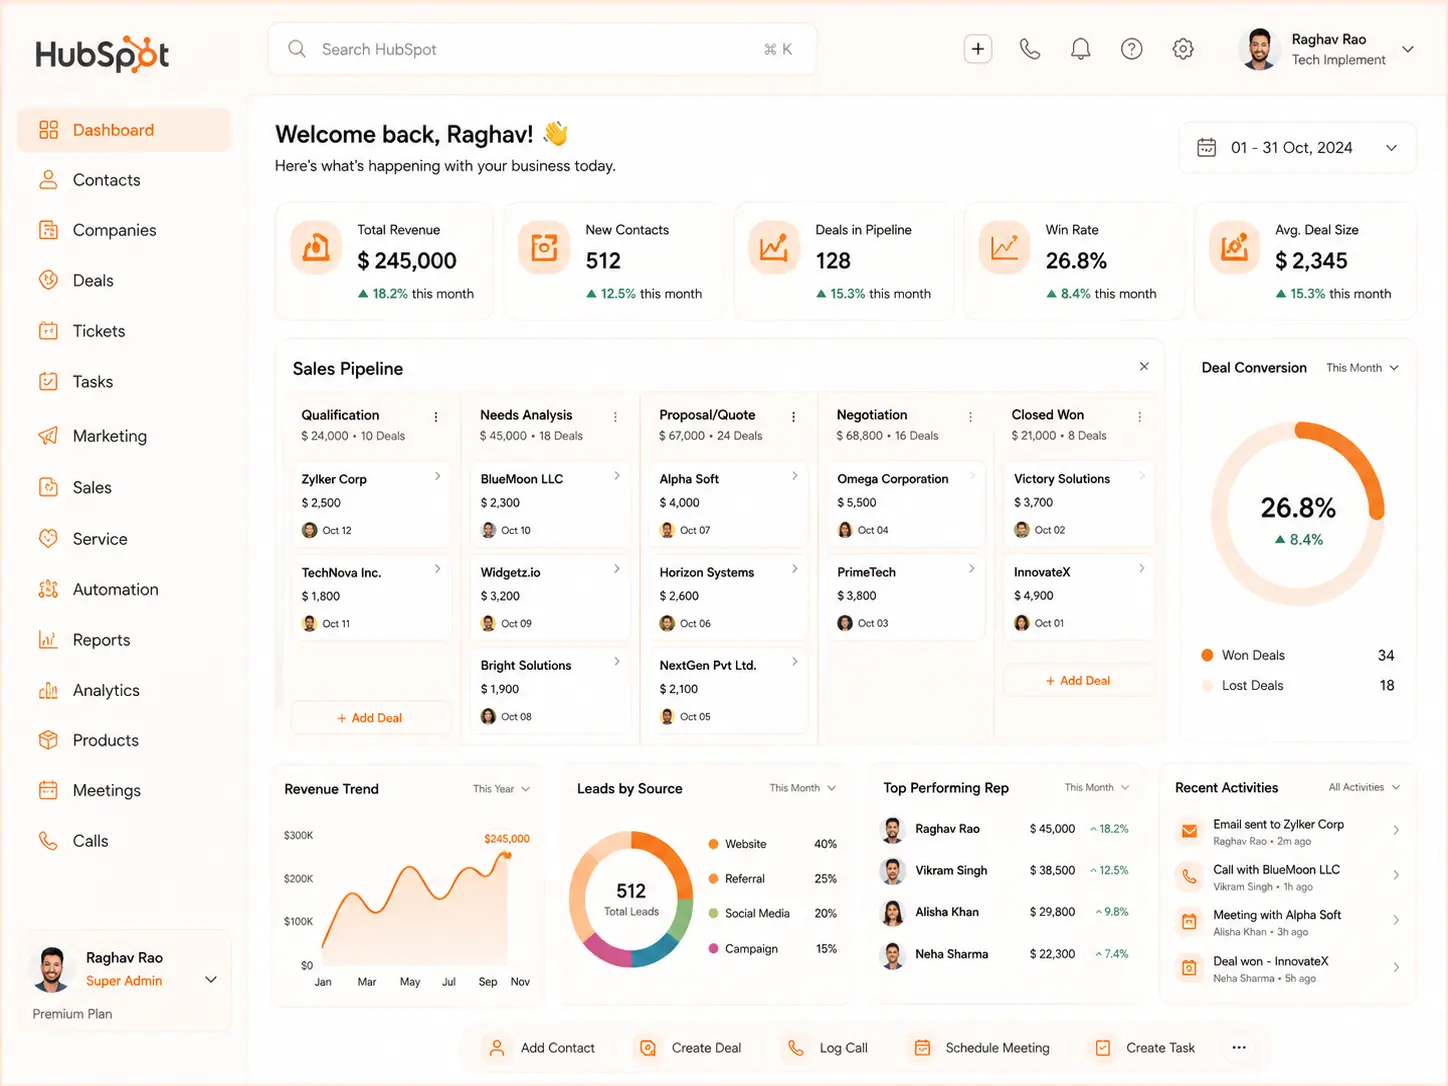
Task: Open settings gear icon in header
Action: 1183,49
